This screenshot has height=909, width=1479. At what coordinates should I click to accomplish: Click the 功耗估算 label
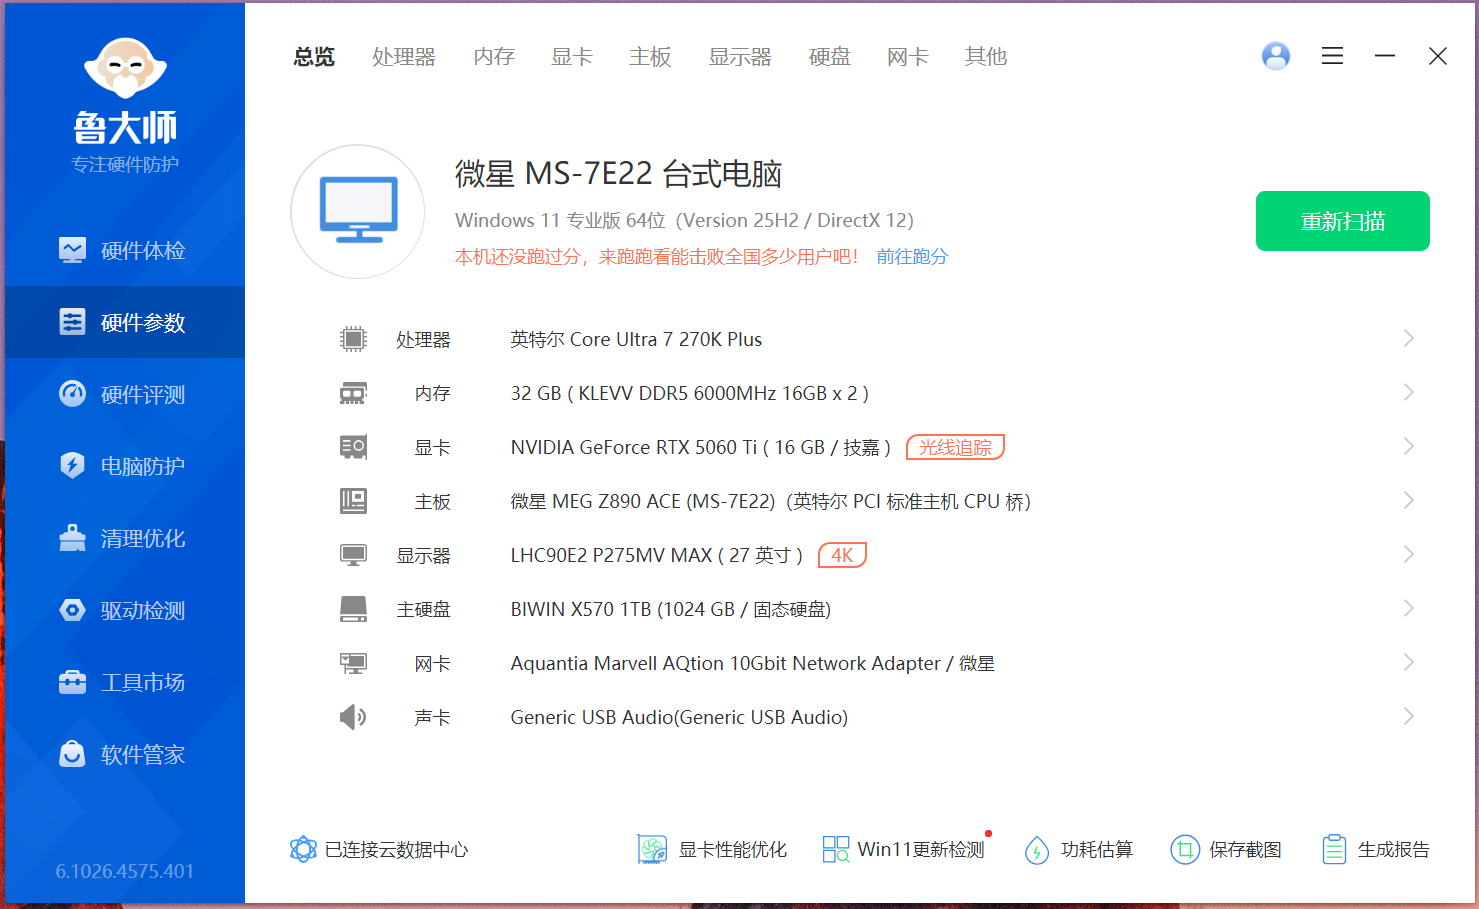[1097, 850]
